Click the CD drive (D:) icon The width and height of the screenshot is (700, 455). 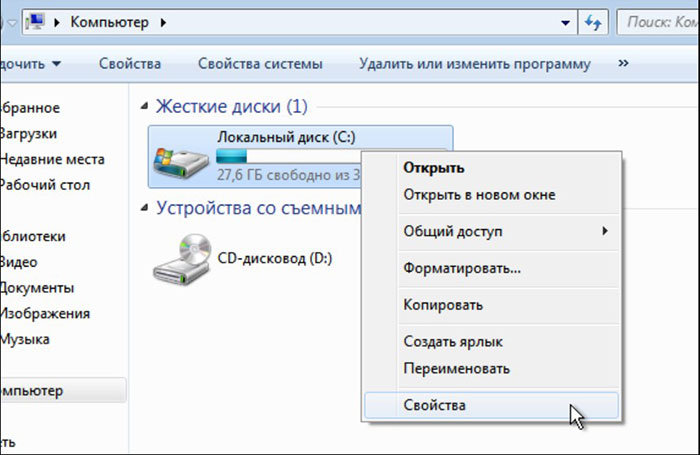pos(182,259)
